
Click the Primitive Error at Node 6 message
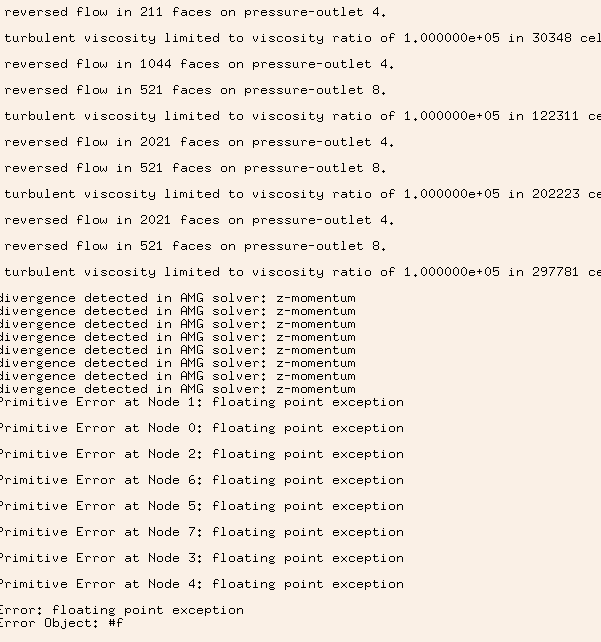[201, 480]
